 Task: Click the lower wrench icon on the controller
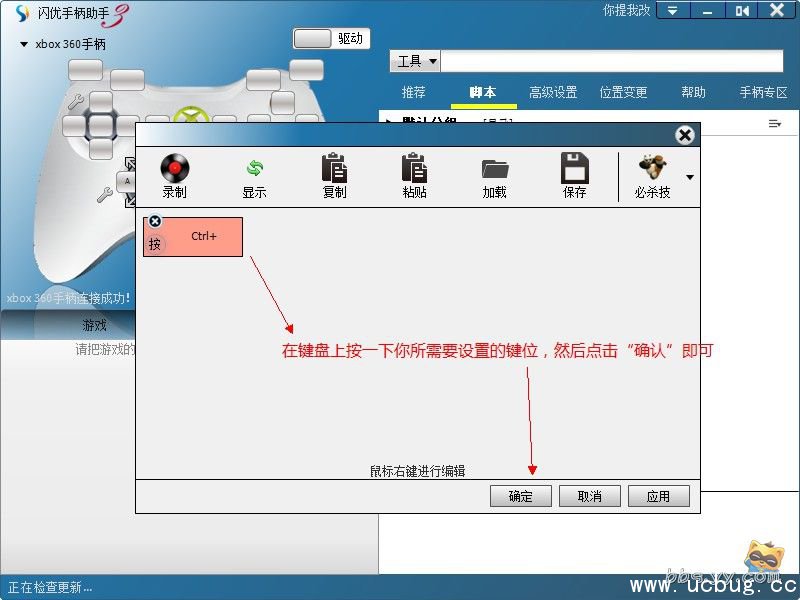point(105,195)
